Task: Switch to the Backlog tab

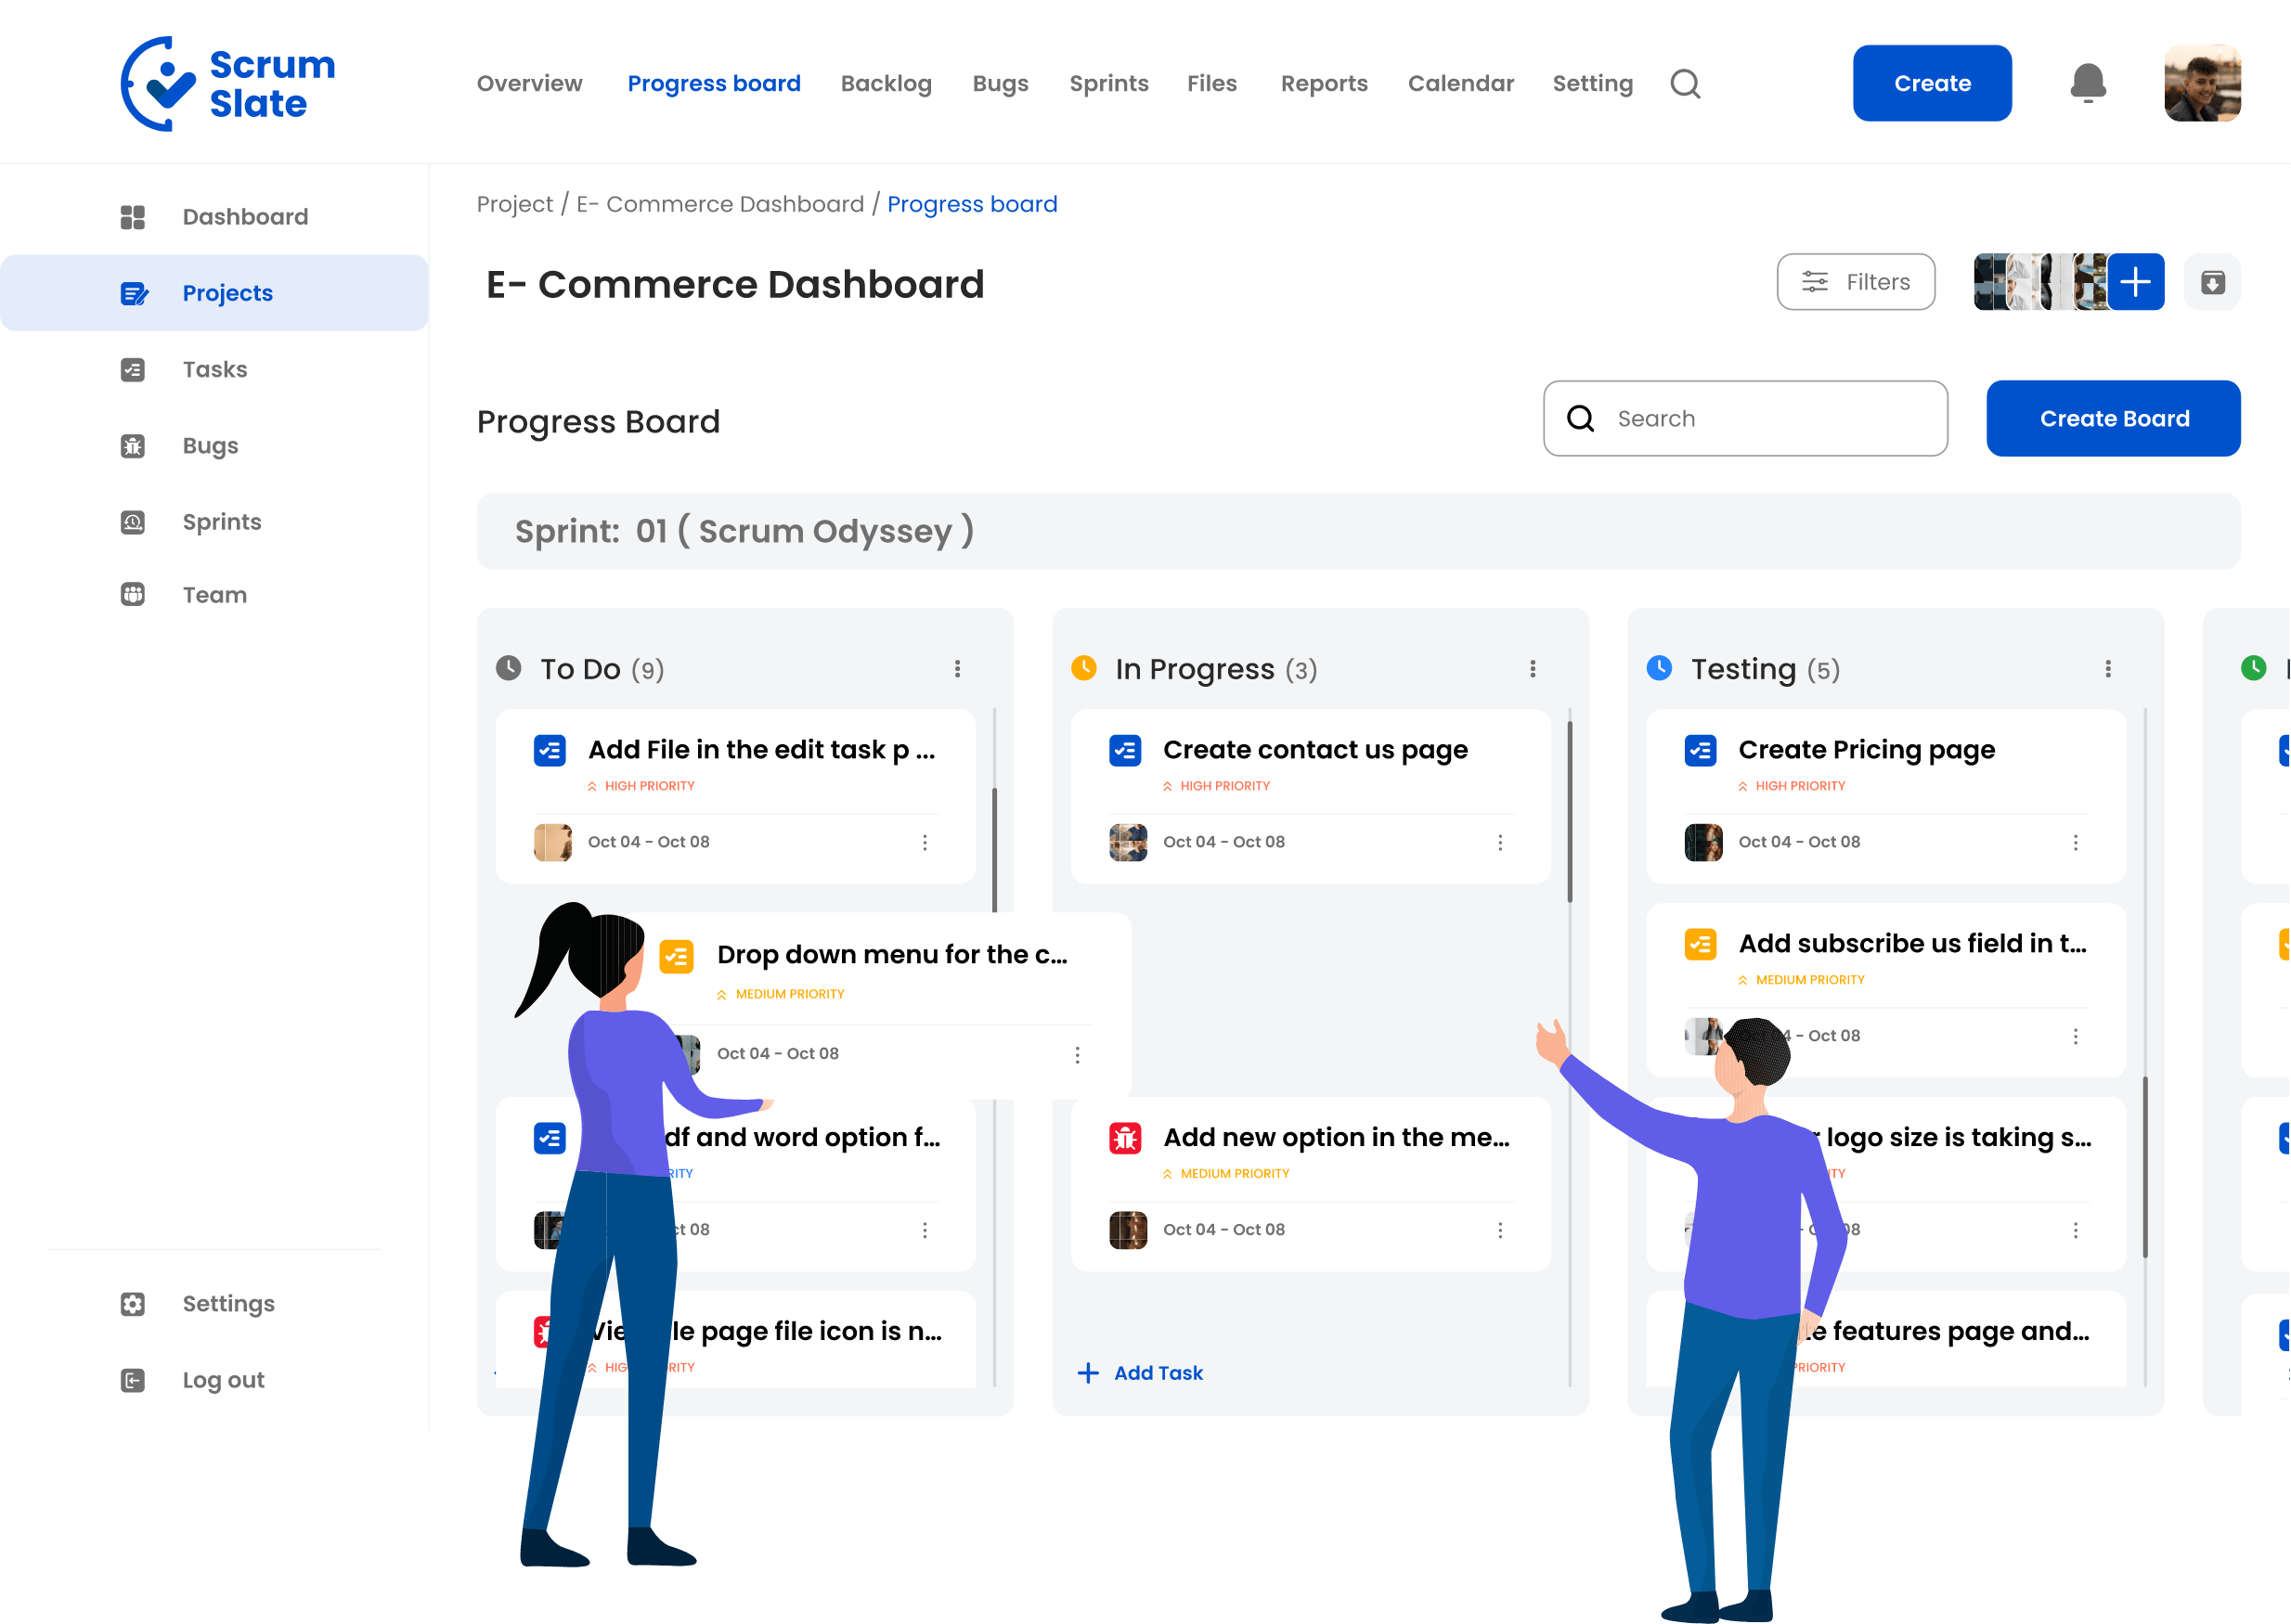Action: point(886,84)
